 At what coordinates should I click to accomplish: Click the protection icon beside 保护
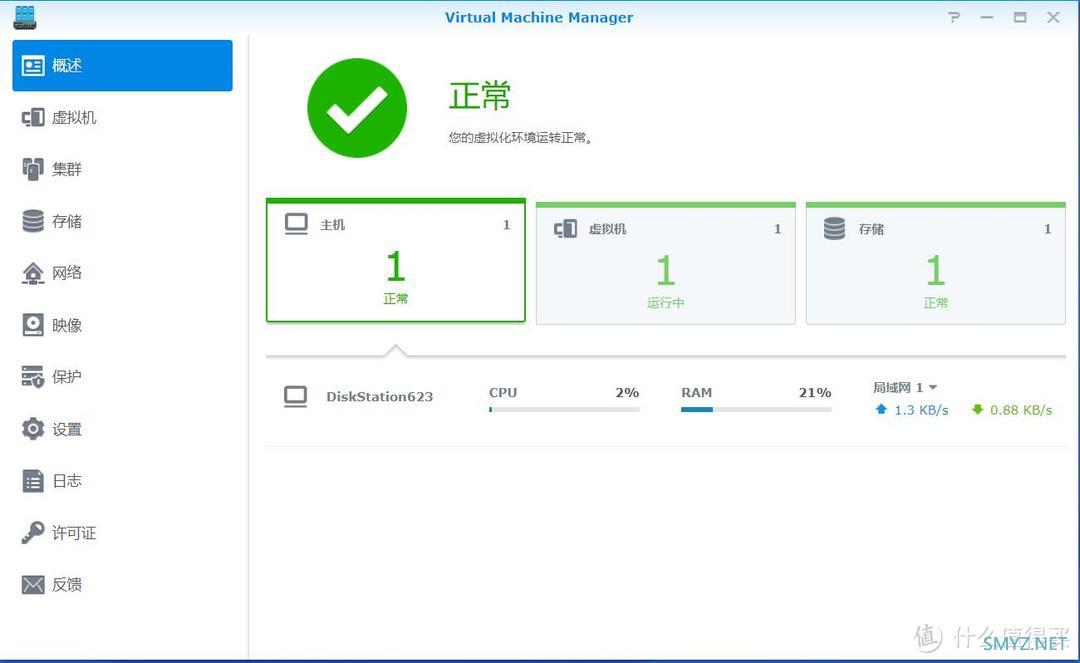[x=33, y=377]
